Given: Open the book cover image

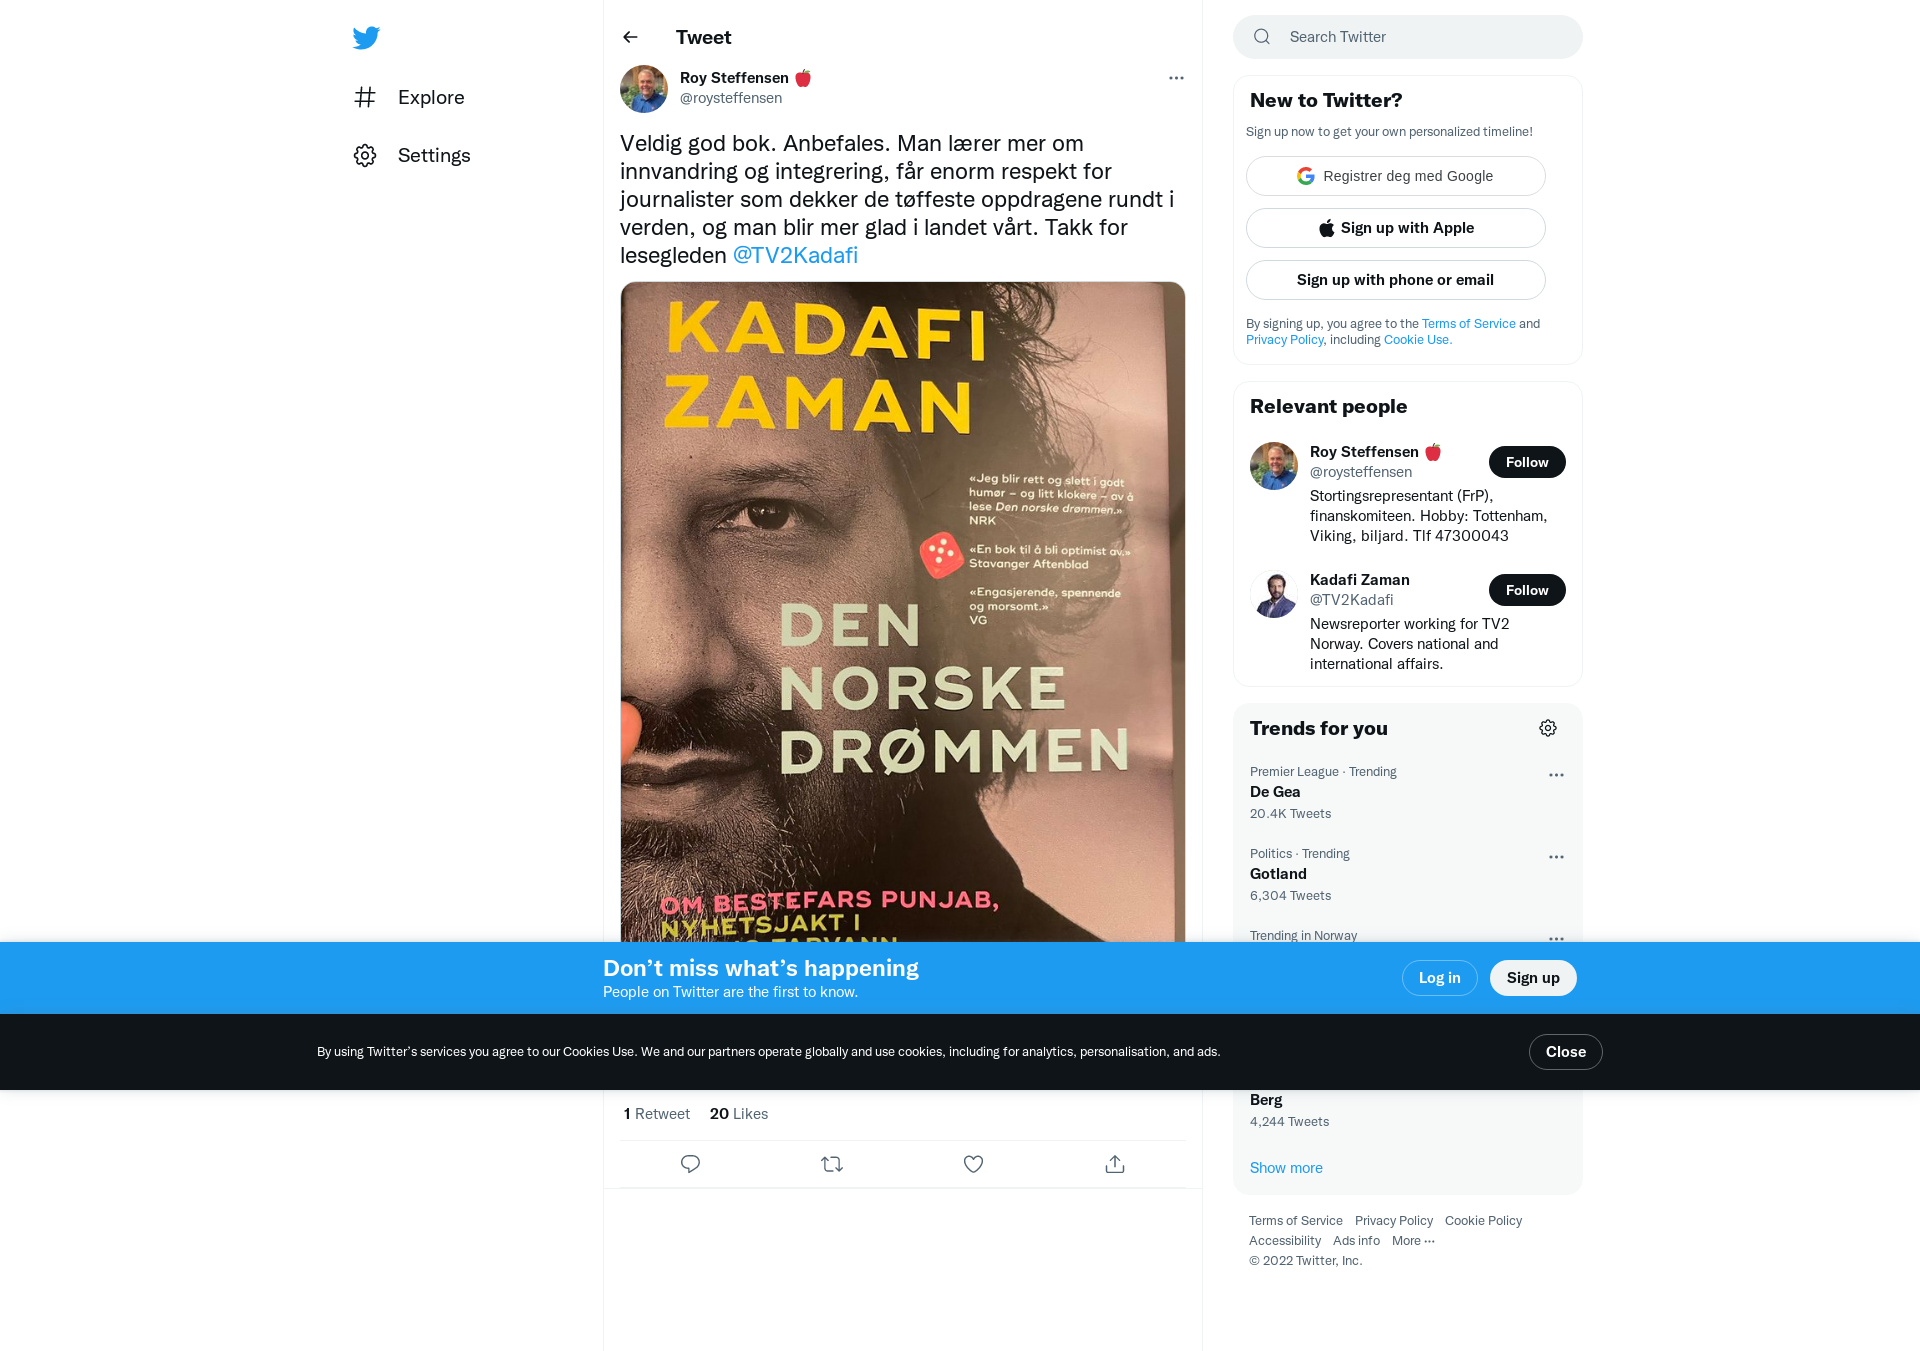Looking at the screenshot, I should (903, 612).
